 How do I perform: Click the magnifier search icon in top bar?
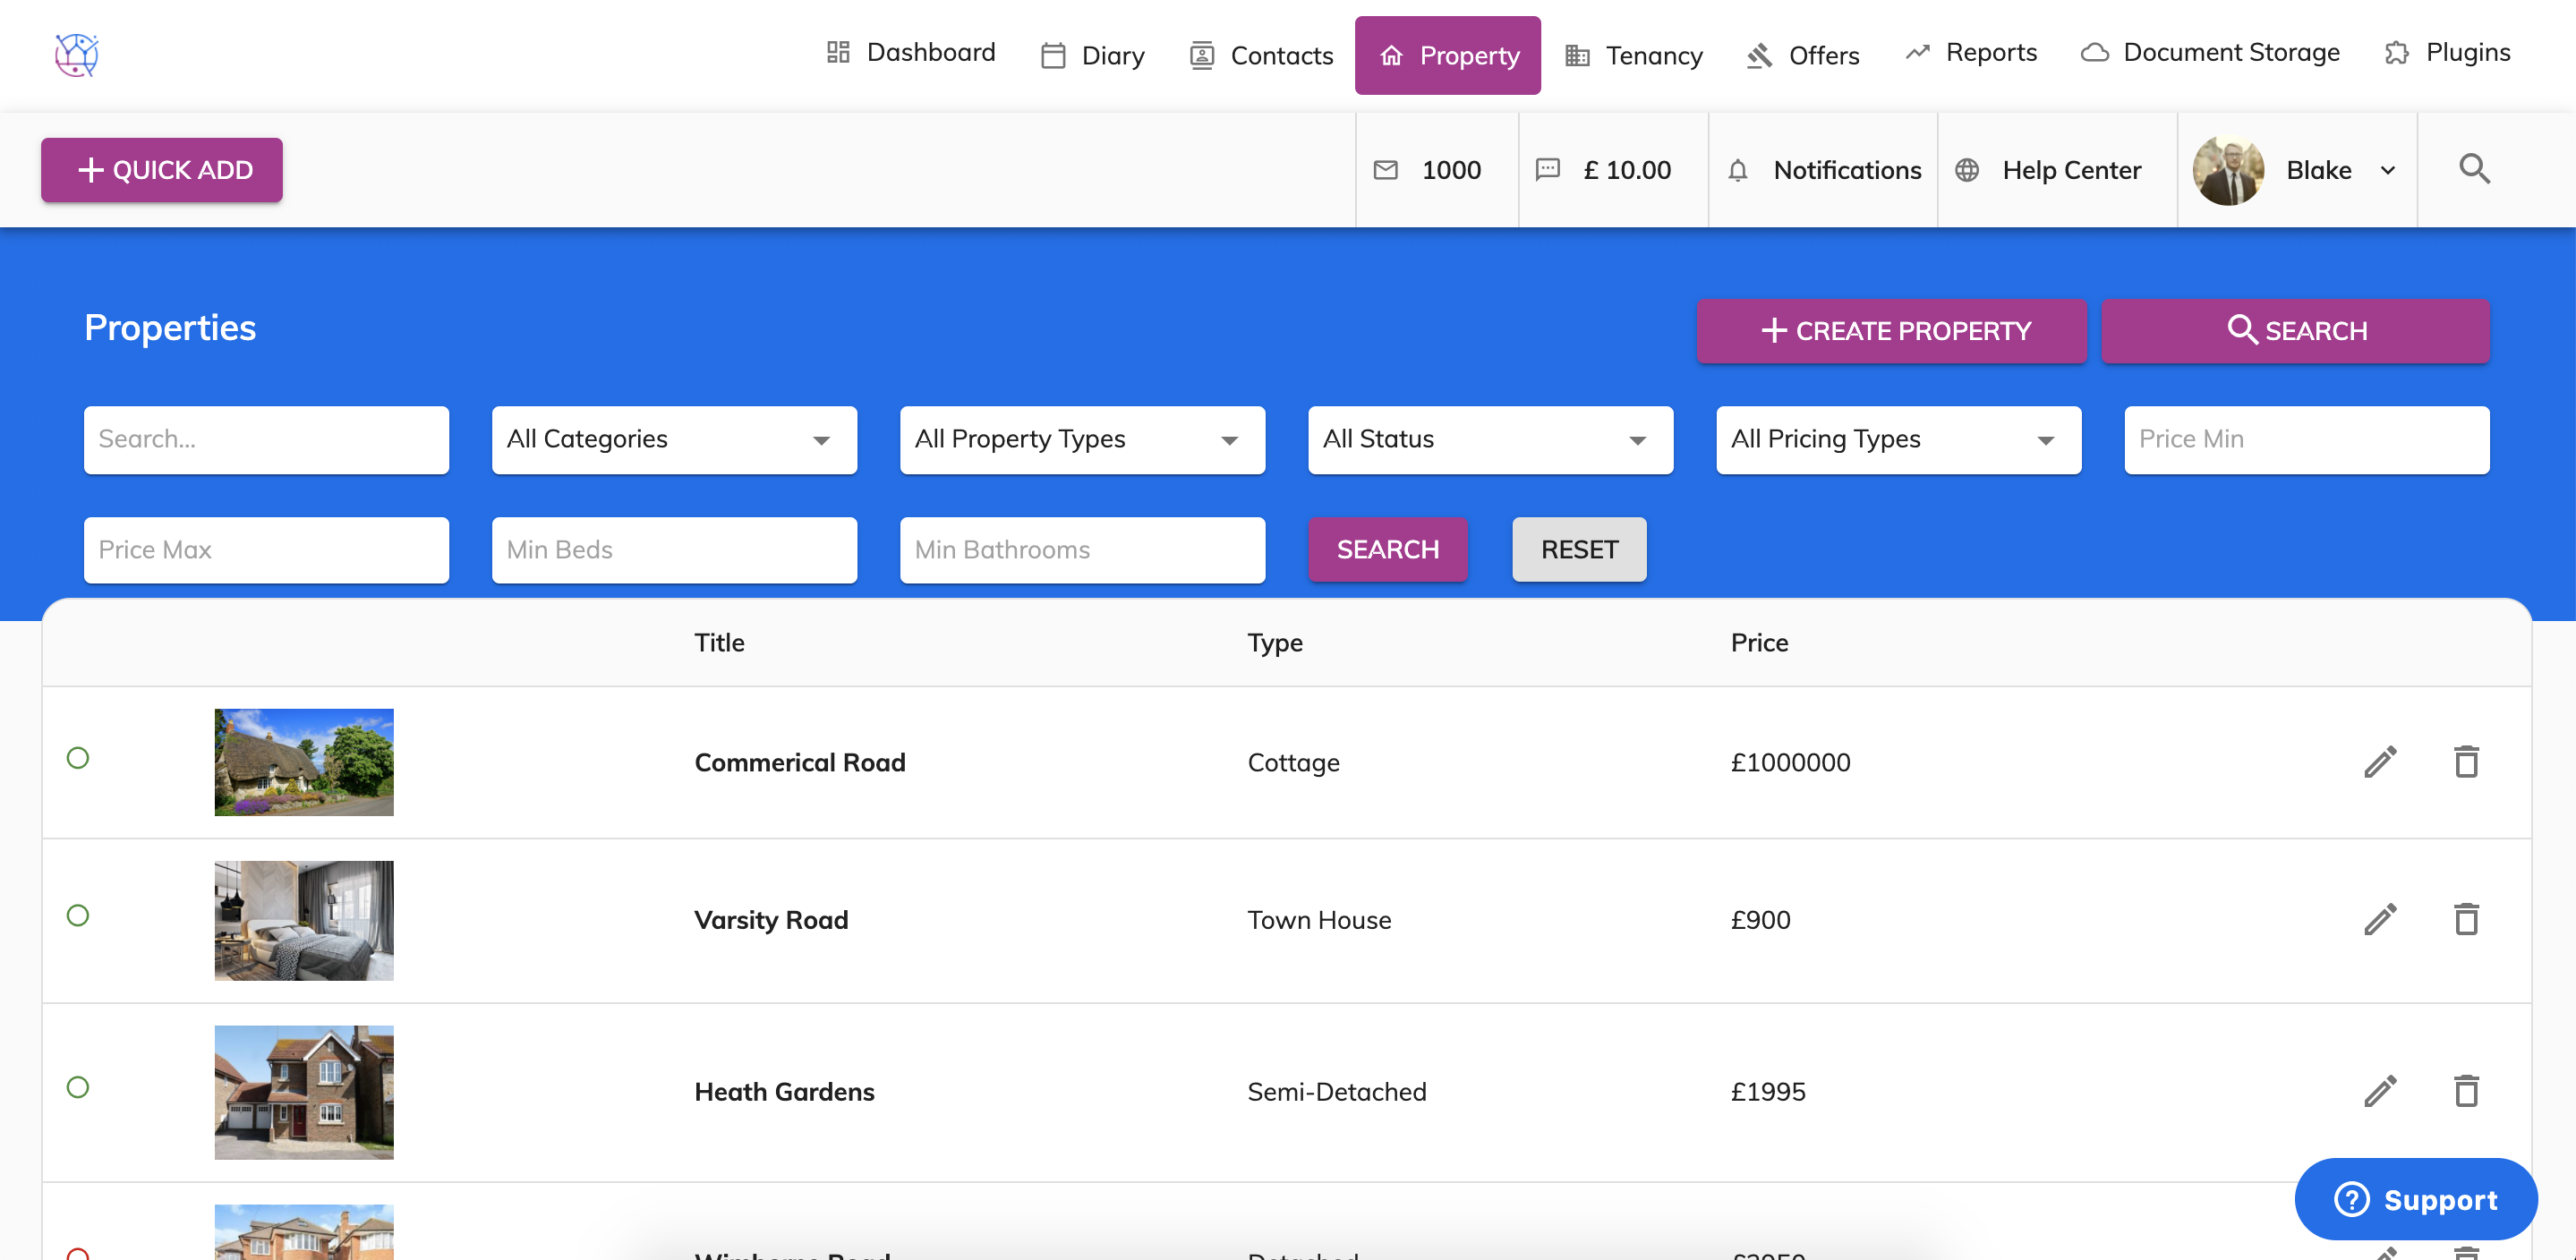[x=2474, y=169]
